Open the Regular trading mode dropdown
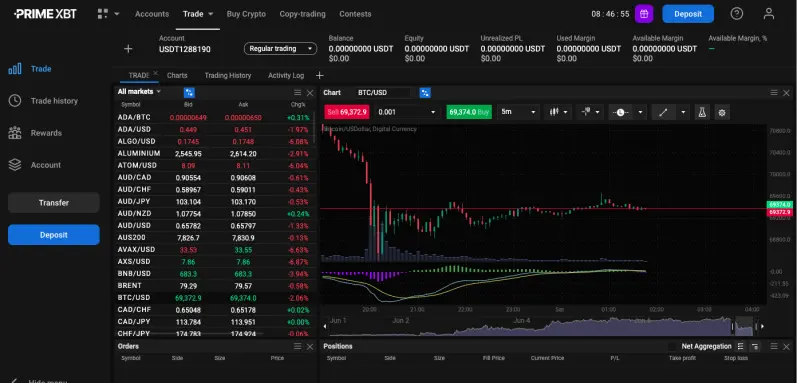797x383 pixels. coord(280,49)
